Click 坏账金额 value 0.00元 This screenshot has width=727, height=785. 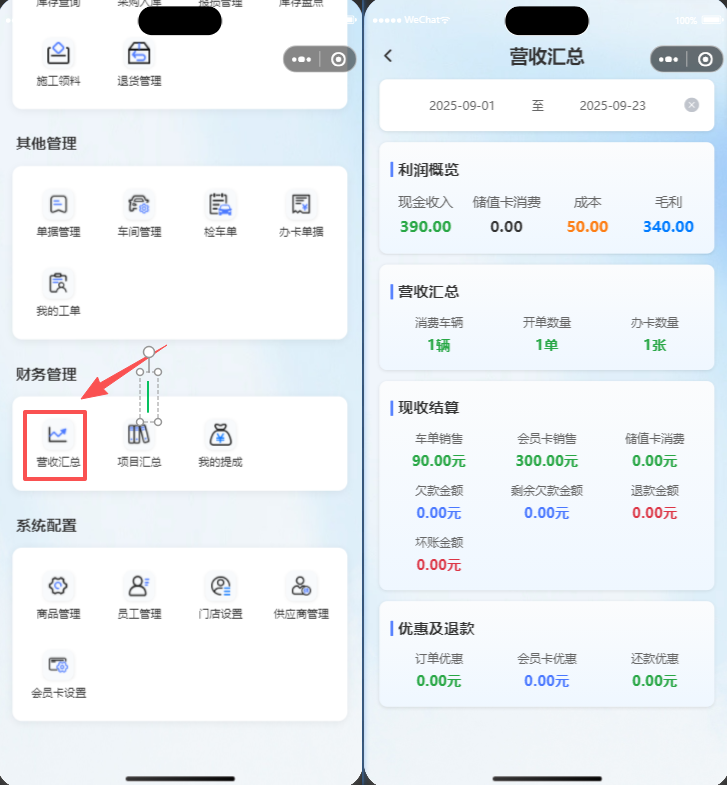[439, 565]
